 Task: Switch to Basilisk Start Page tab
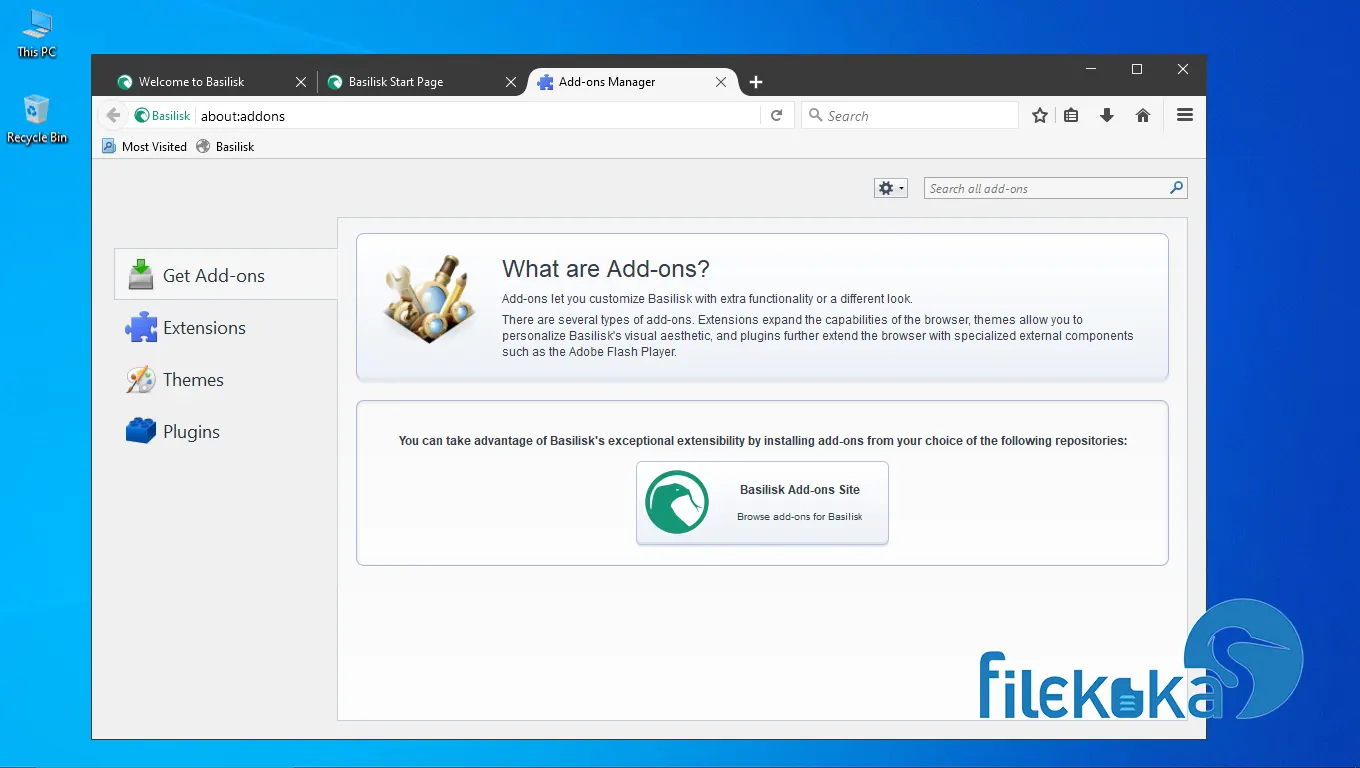422,82
